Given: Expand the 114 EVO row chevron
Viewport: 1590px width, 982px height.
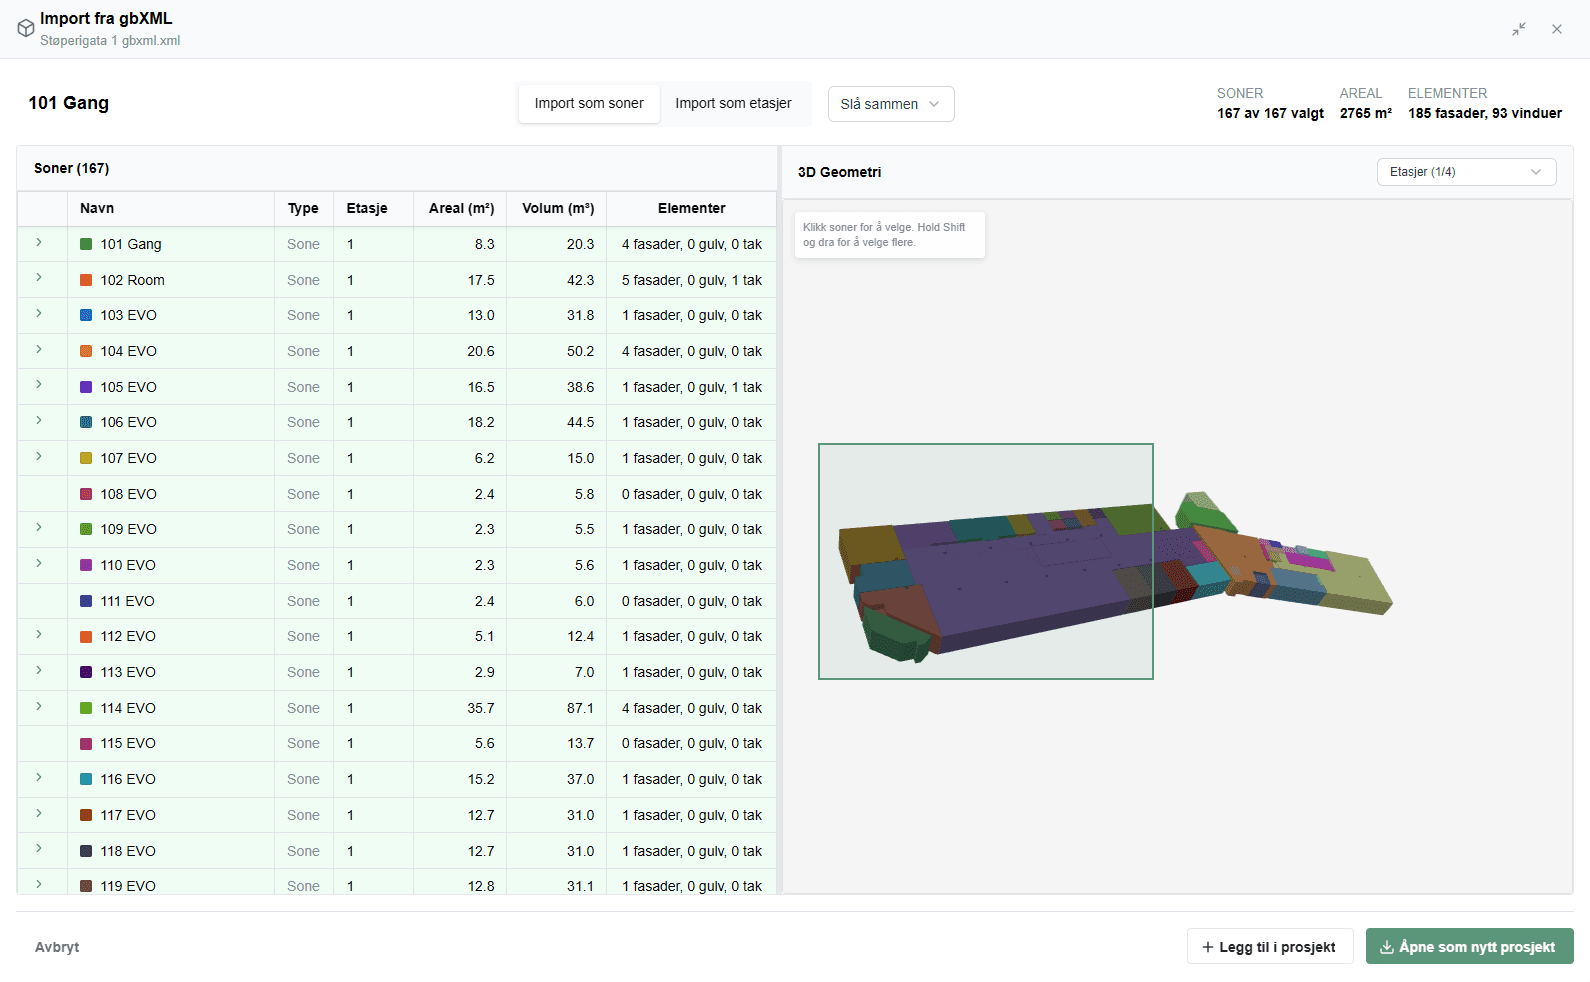Looking at the screenshot, I should (39, 707).
